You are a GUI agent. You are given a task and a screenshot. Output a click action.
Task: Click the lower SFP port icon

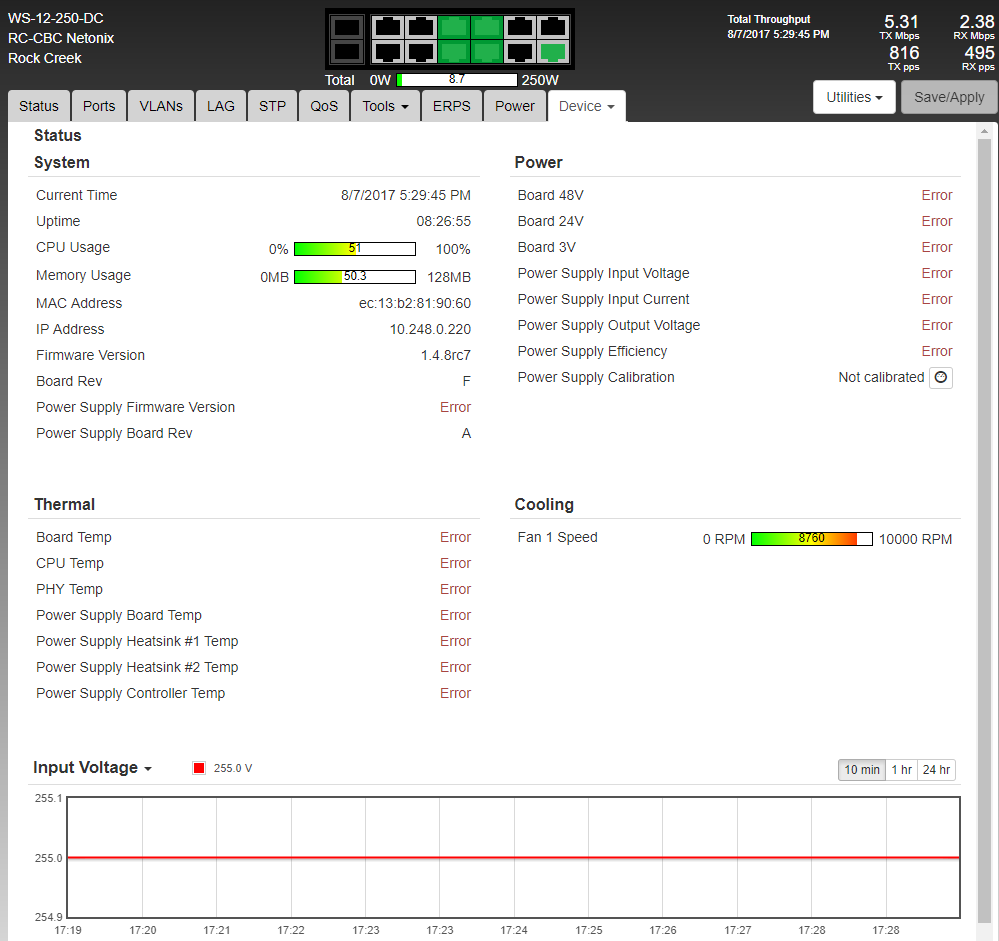coord(346,52)
